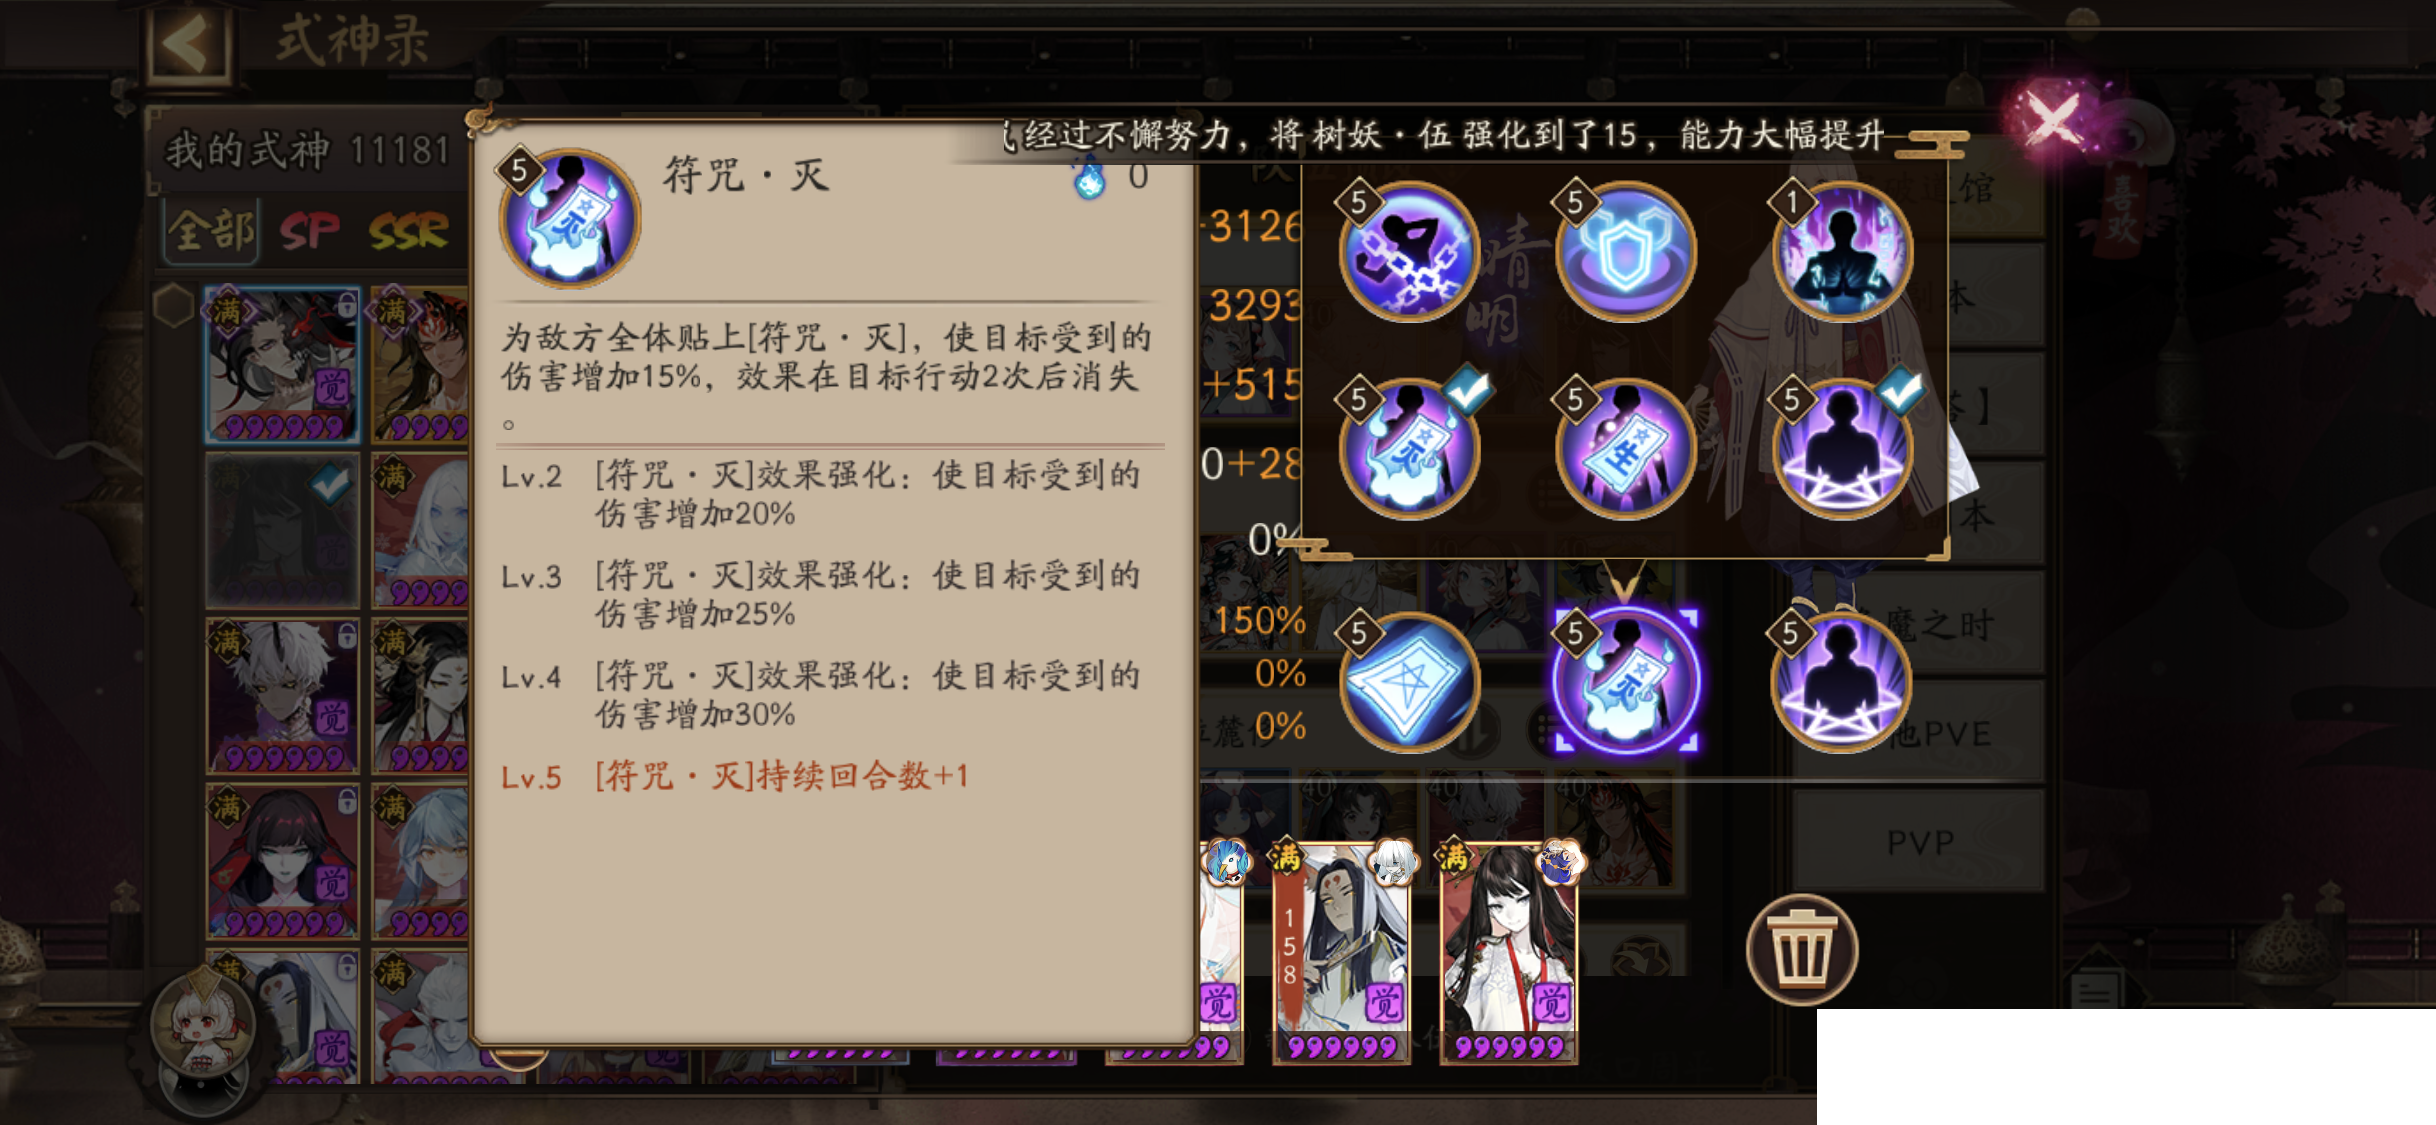Click the highlighted 灭 talisman skill in bottom row
The height and width of the screenshot is (1125, 2436).
1625,682
